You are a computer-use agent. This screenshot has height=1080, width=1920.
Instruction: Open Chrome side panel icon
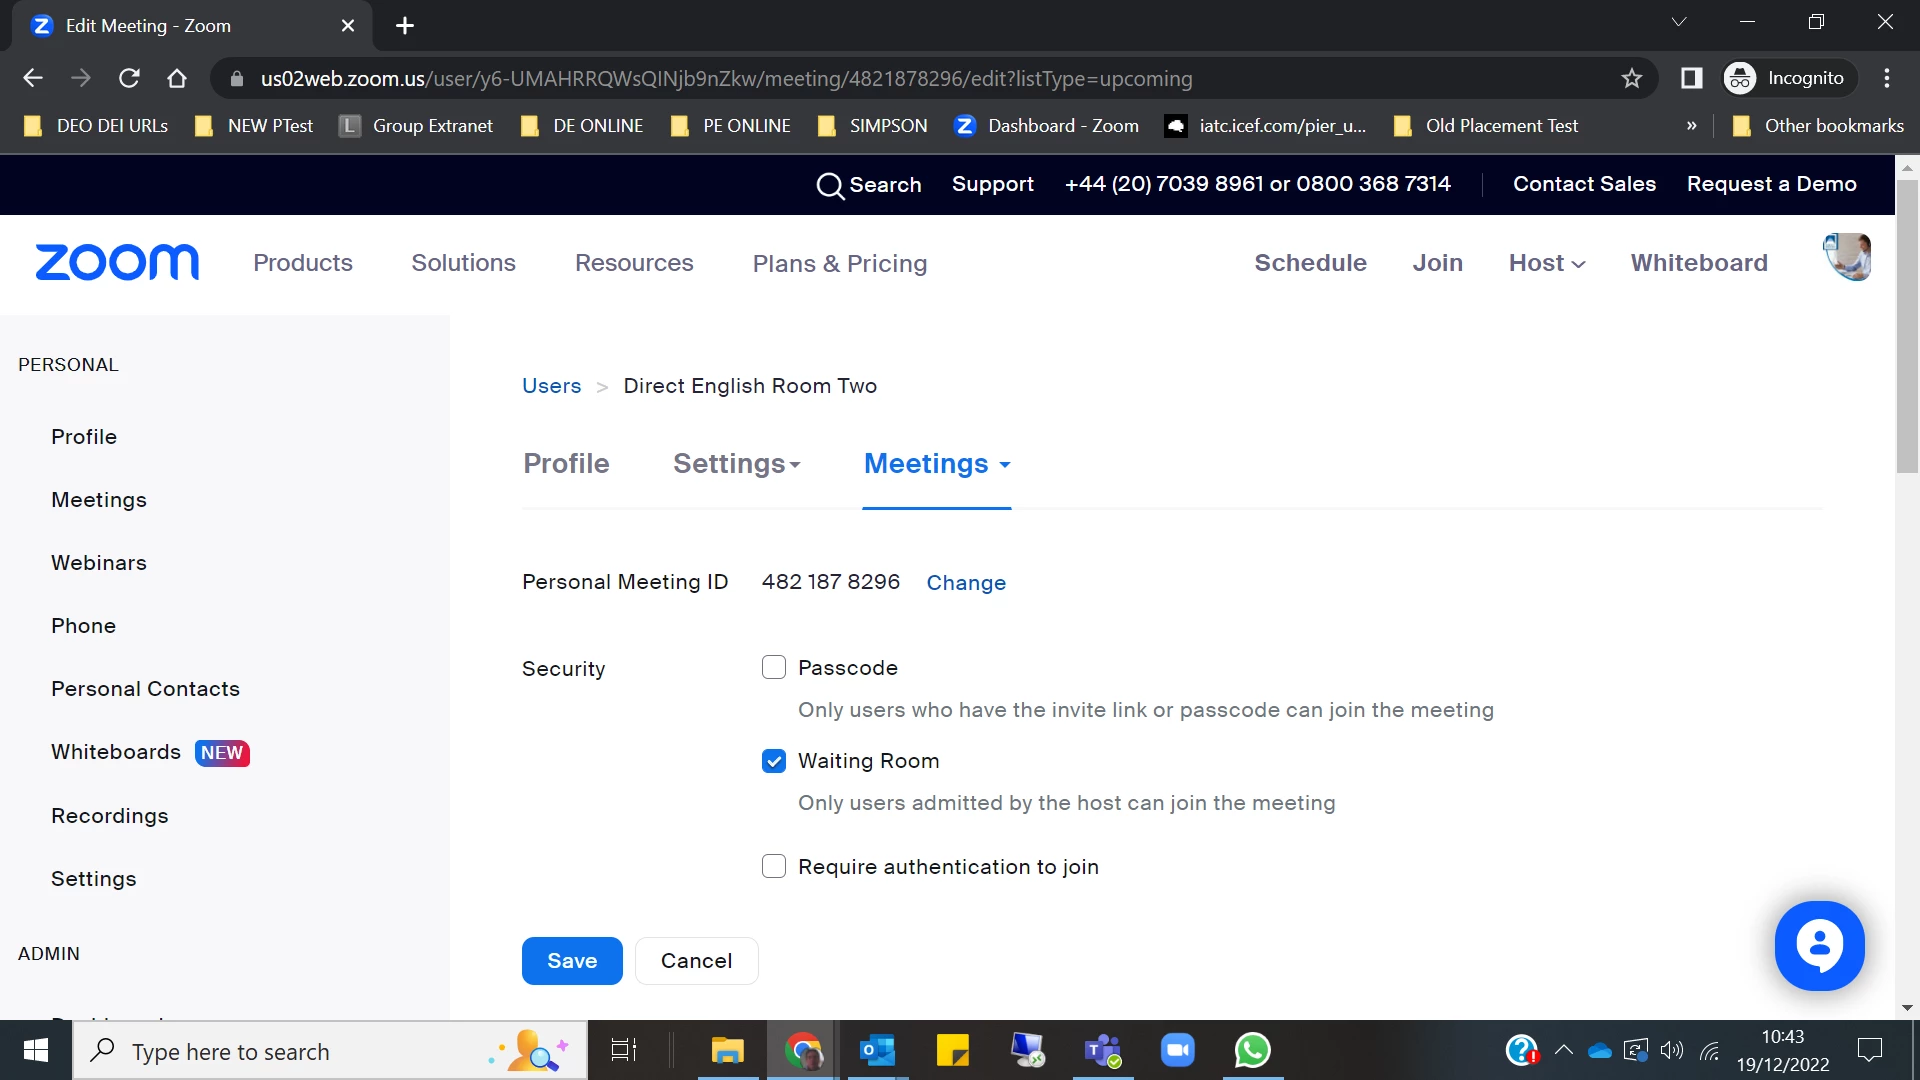[x=1691, y=78]
